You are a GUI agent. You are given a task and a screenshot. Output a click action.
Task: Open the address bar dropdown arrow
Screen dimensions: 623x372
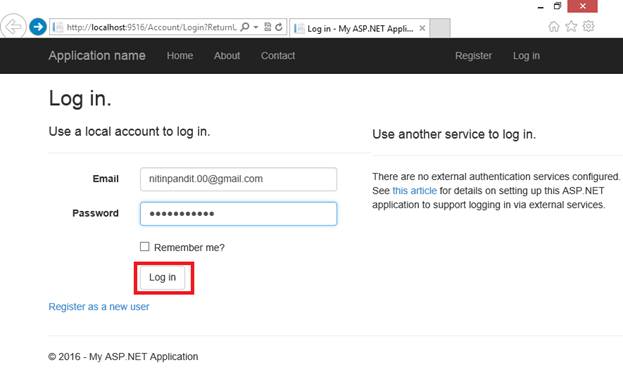(x=256, y=27)
